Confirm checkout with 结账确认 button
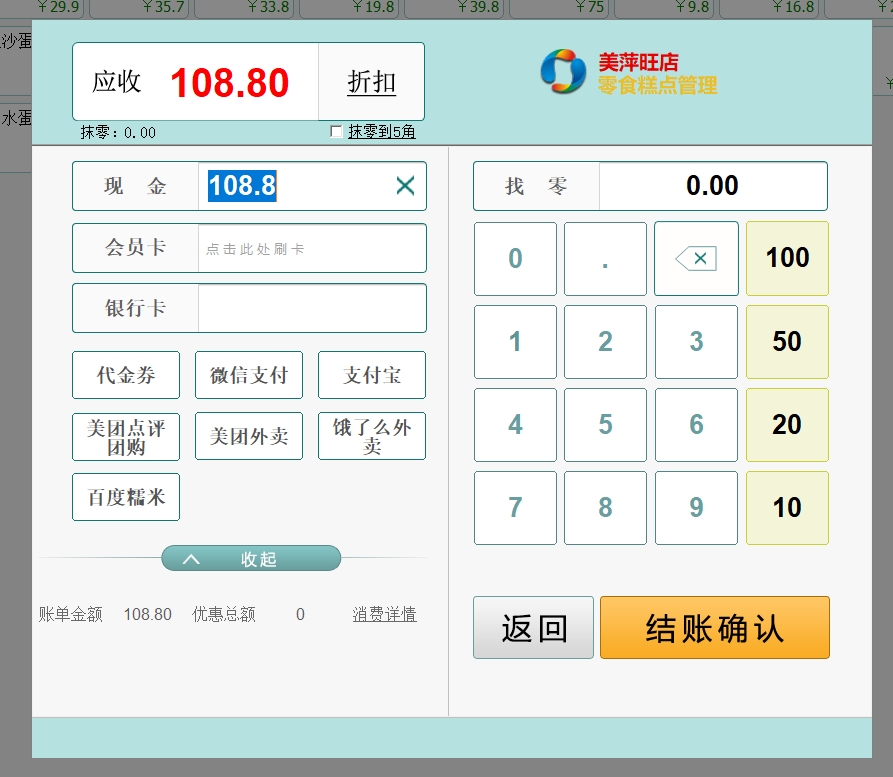Viewport: 893px width, 777px height. [714, 628]
